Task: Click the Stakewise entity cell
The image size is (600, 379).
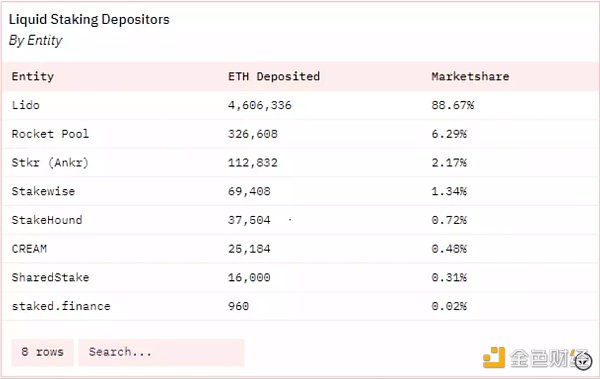Action: tap(43, 191)
